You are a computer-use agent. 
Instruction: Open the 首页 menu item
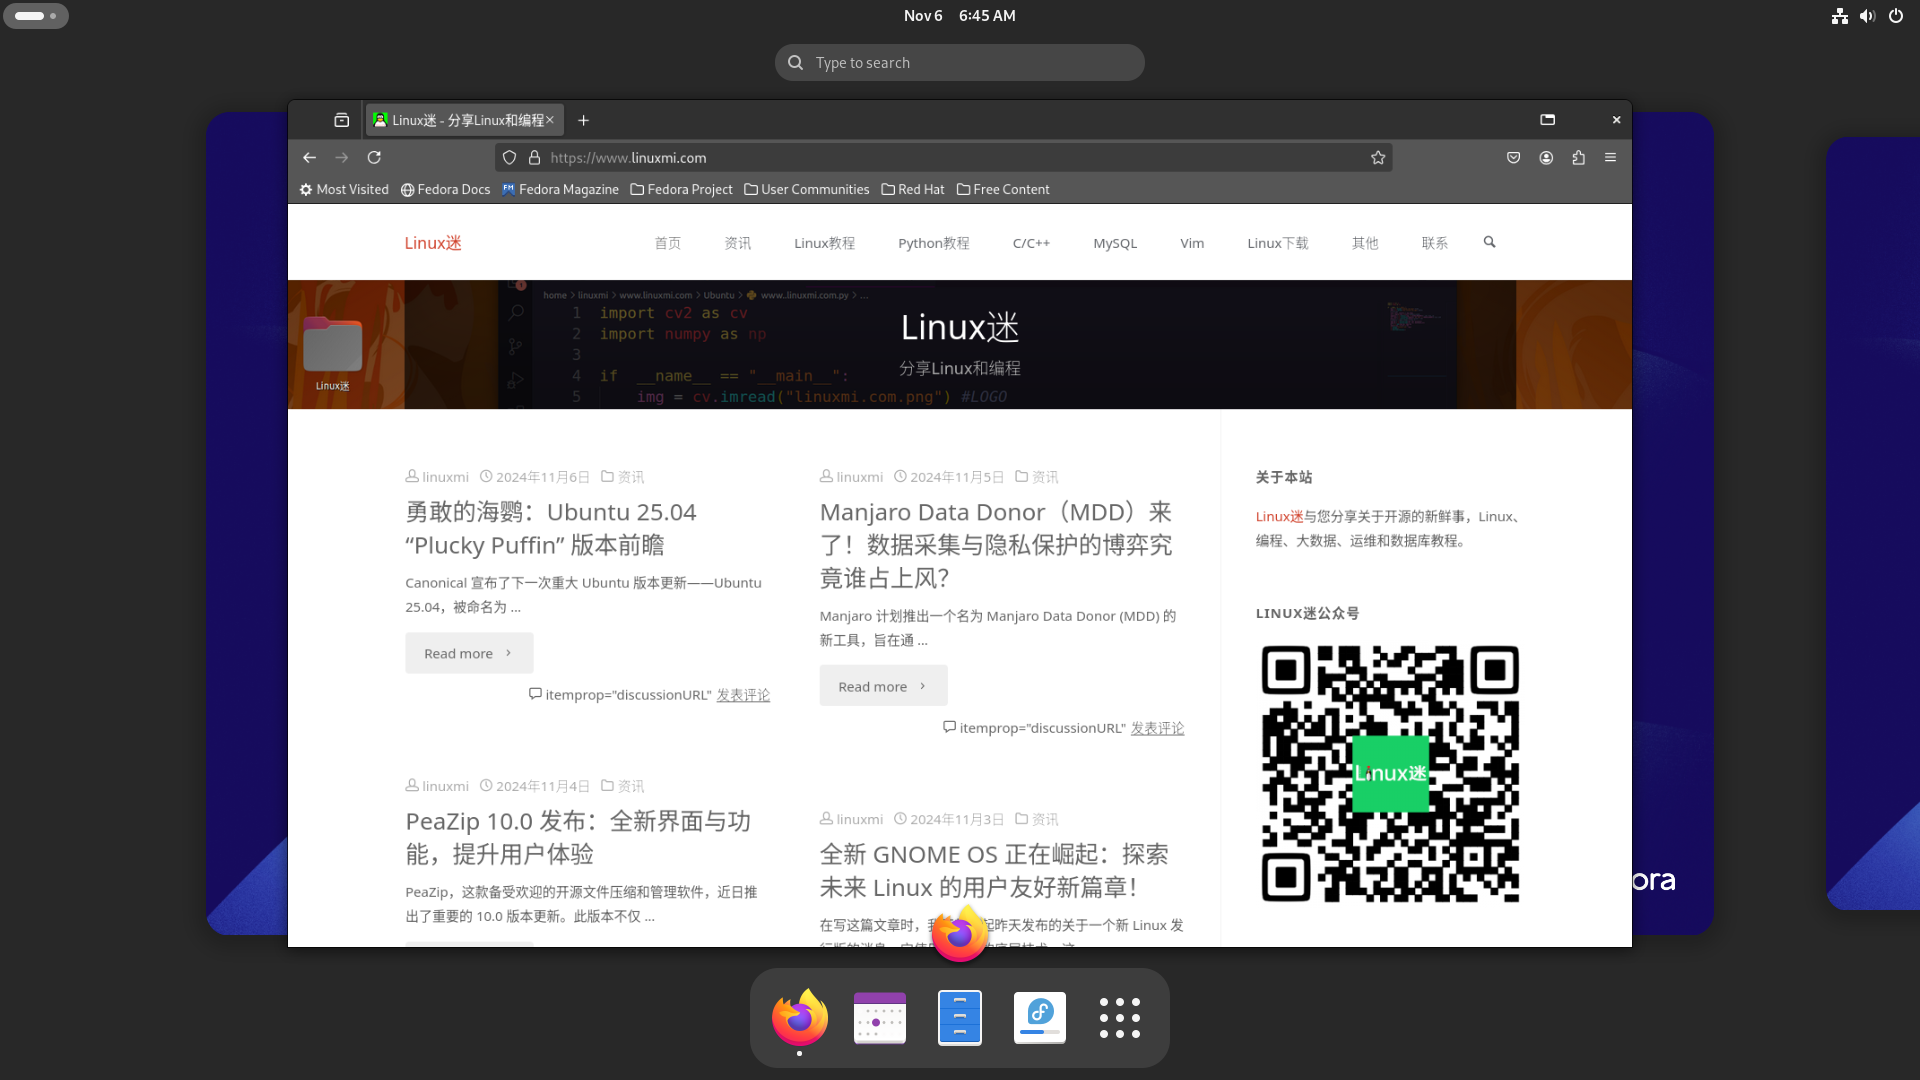pos(667,243)
